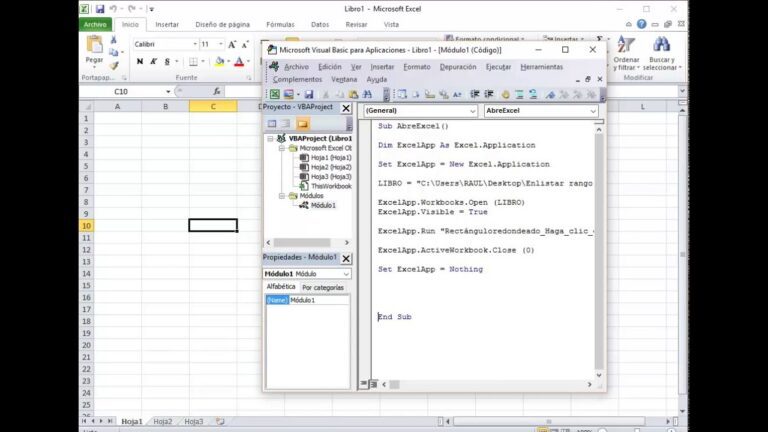Switch to Full Module View at code window bottom
Image resolution: width=768 pixels, height=432 pixels.
pos(373,384)
